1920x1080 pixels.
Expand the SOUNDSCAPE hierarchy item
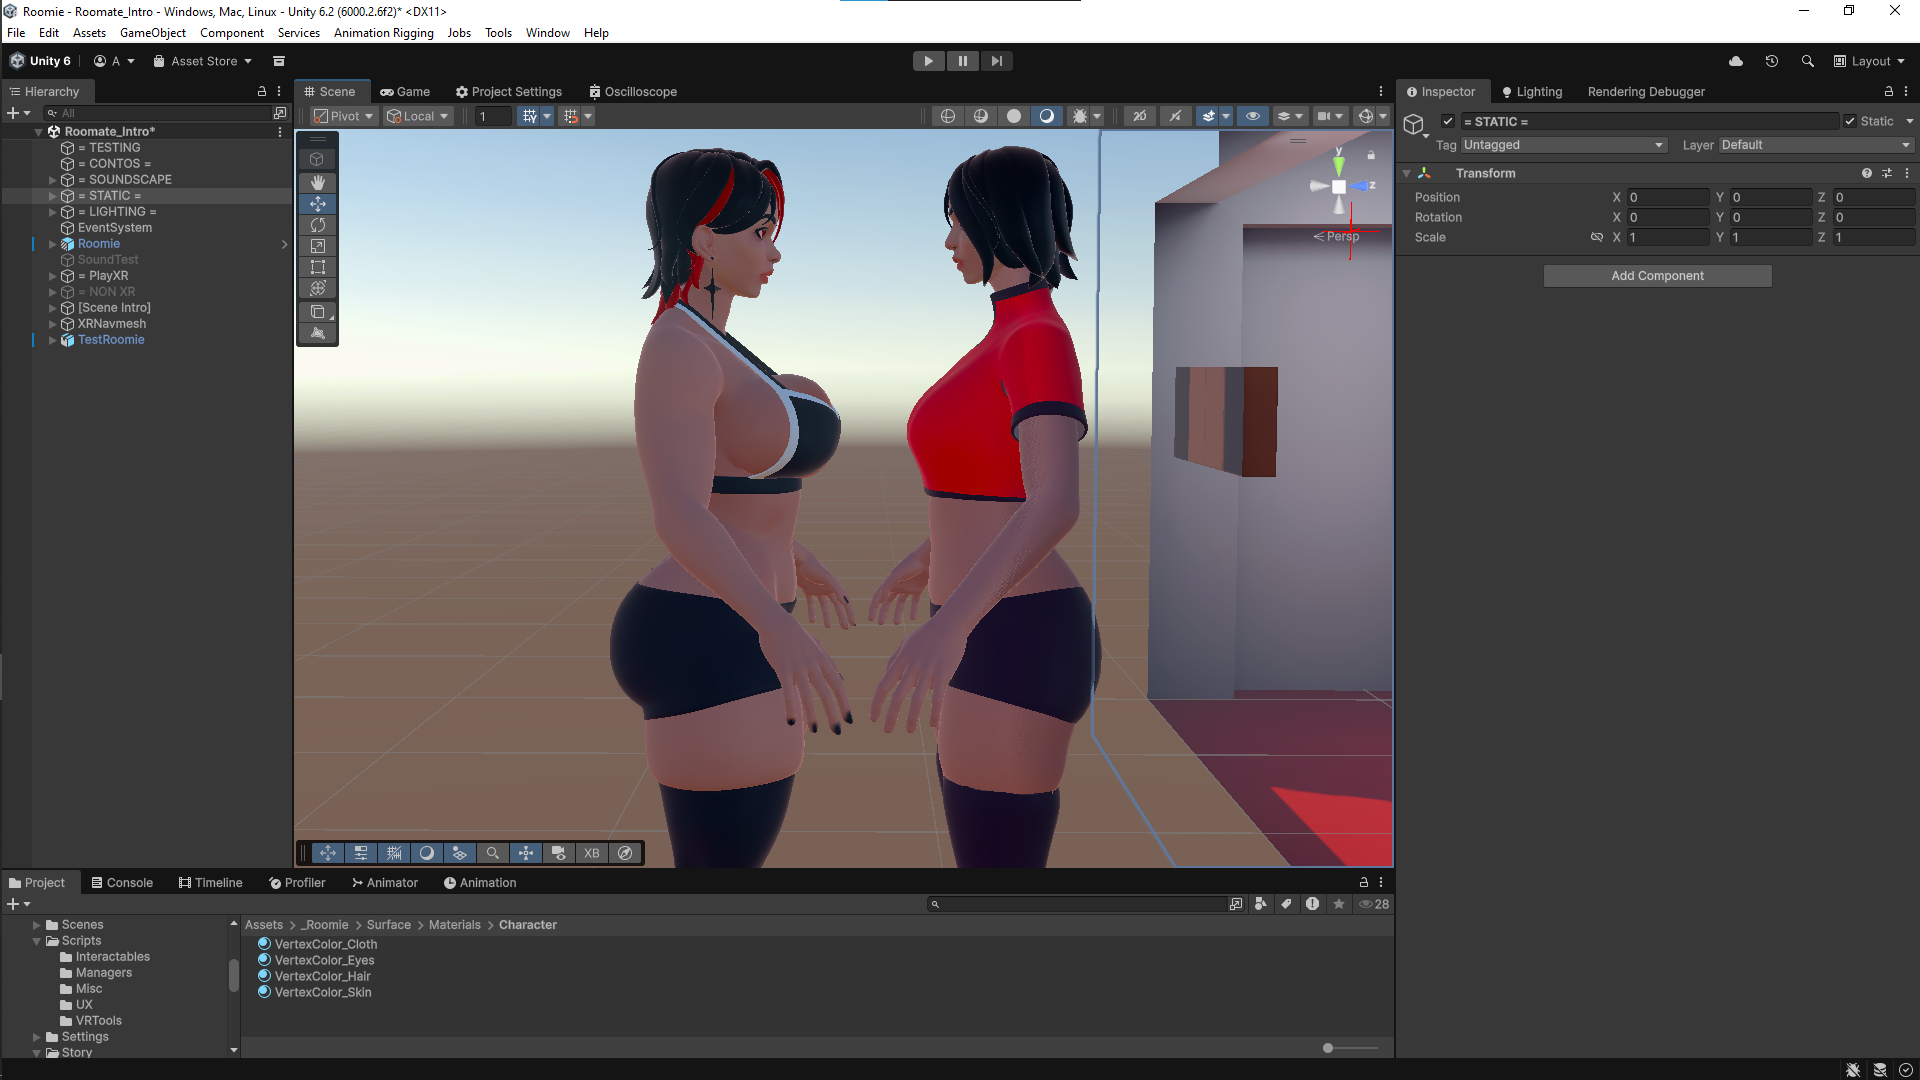52,180
